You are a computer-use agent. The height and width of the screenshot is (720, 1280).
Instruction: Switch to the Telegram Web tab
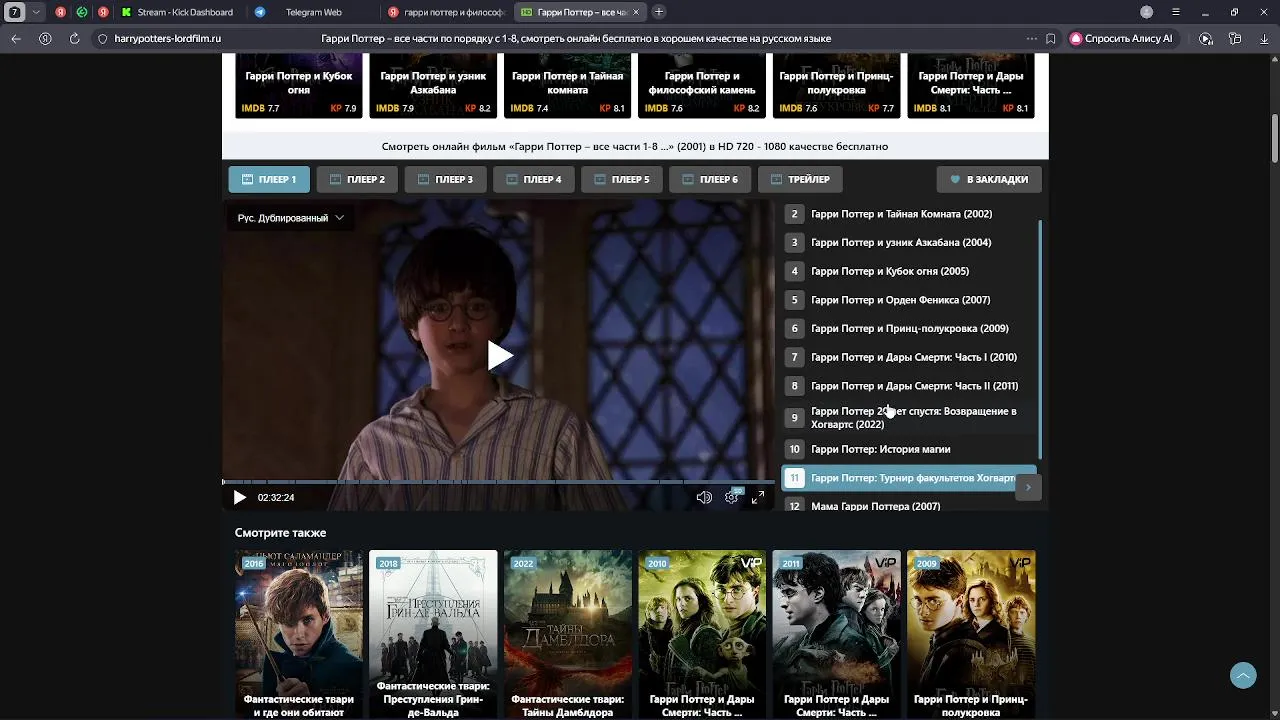tap(312, 12)
